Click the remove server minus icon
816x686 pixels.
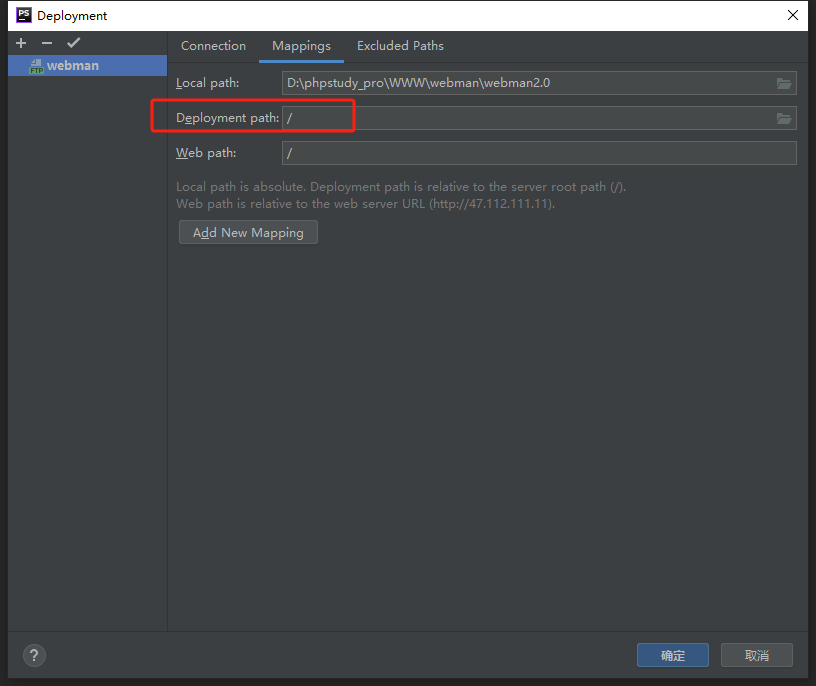click(x=46, y=43)
